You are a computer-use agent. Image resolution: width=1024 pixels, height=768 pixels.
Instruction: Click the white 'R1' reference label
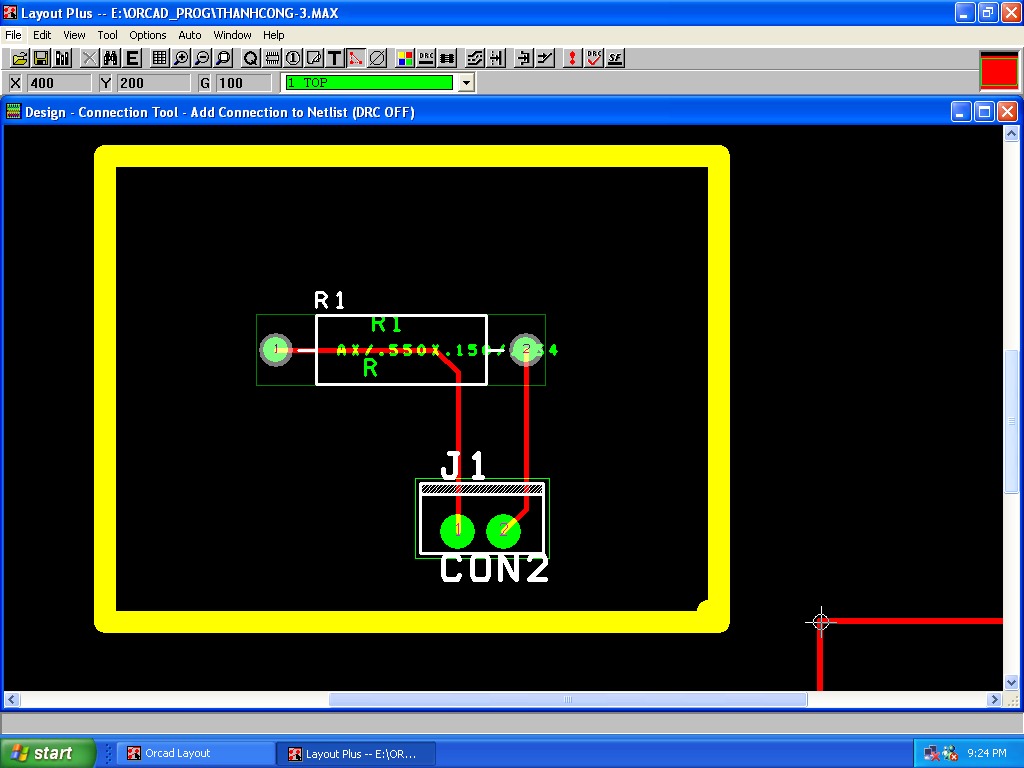[x=329, y=300]
